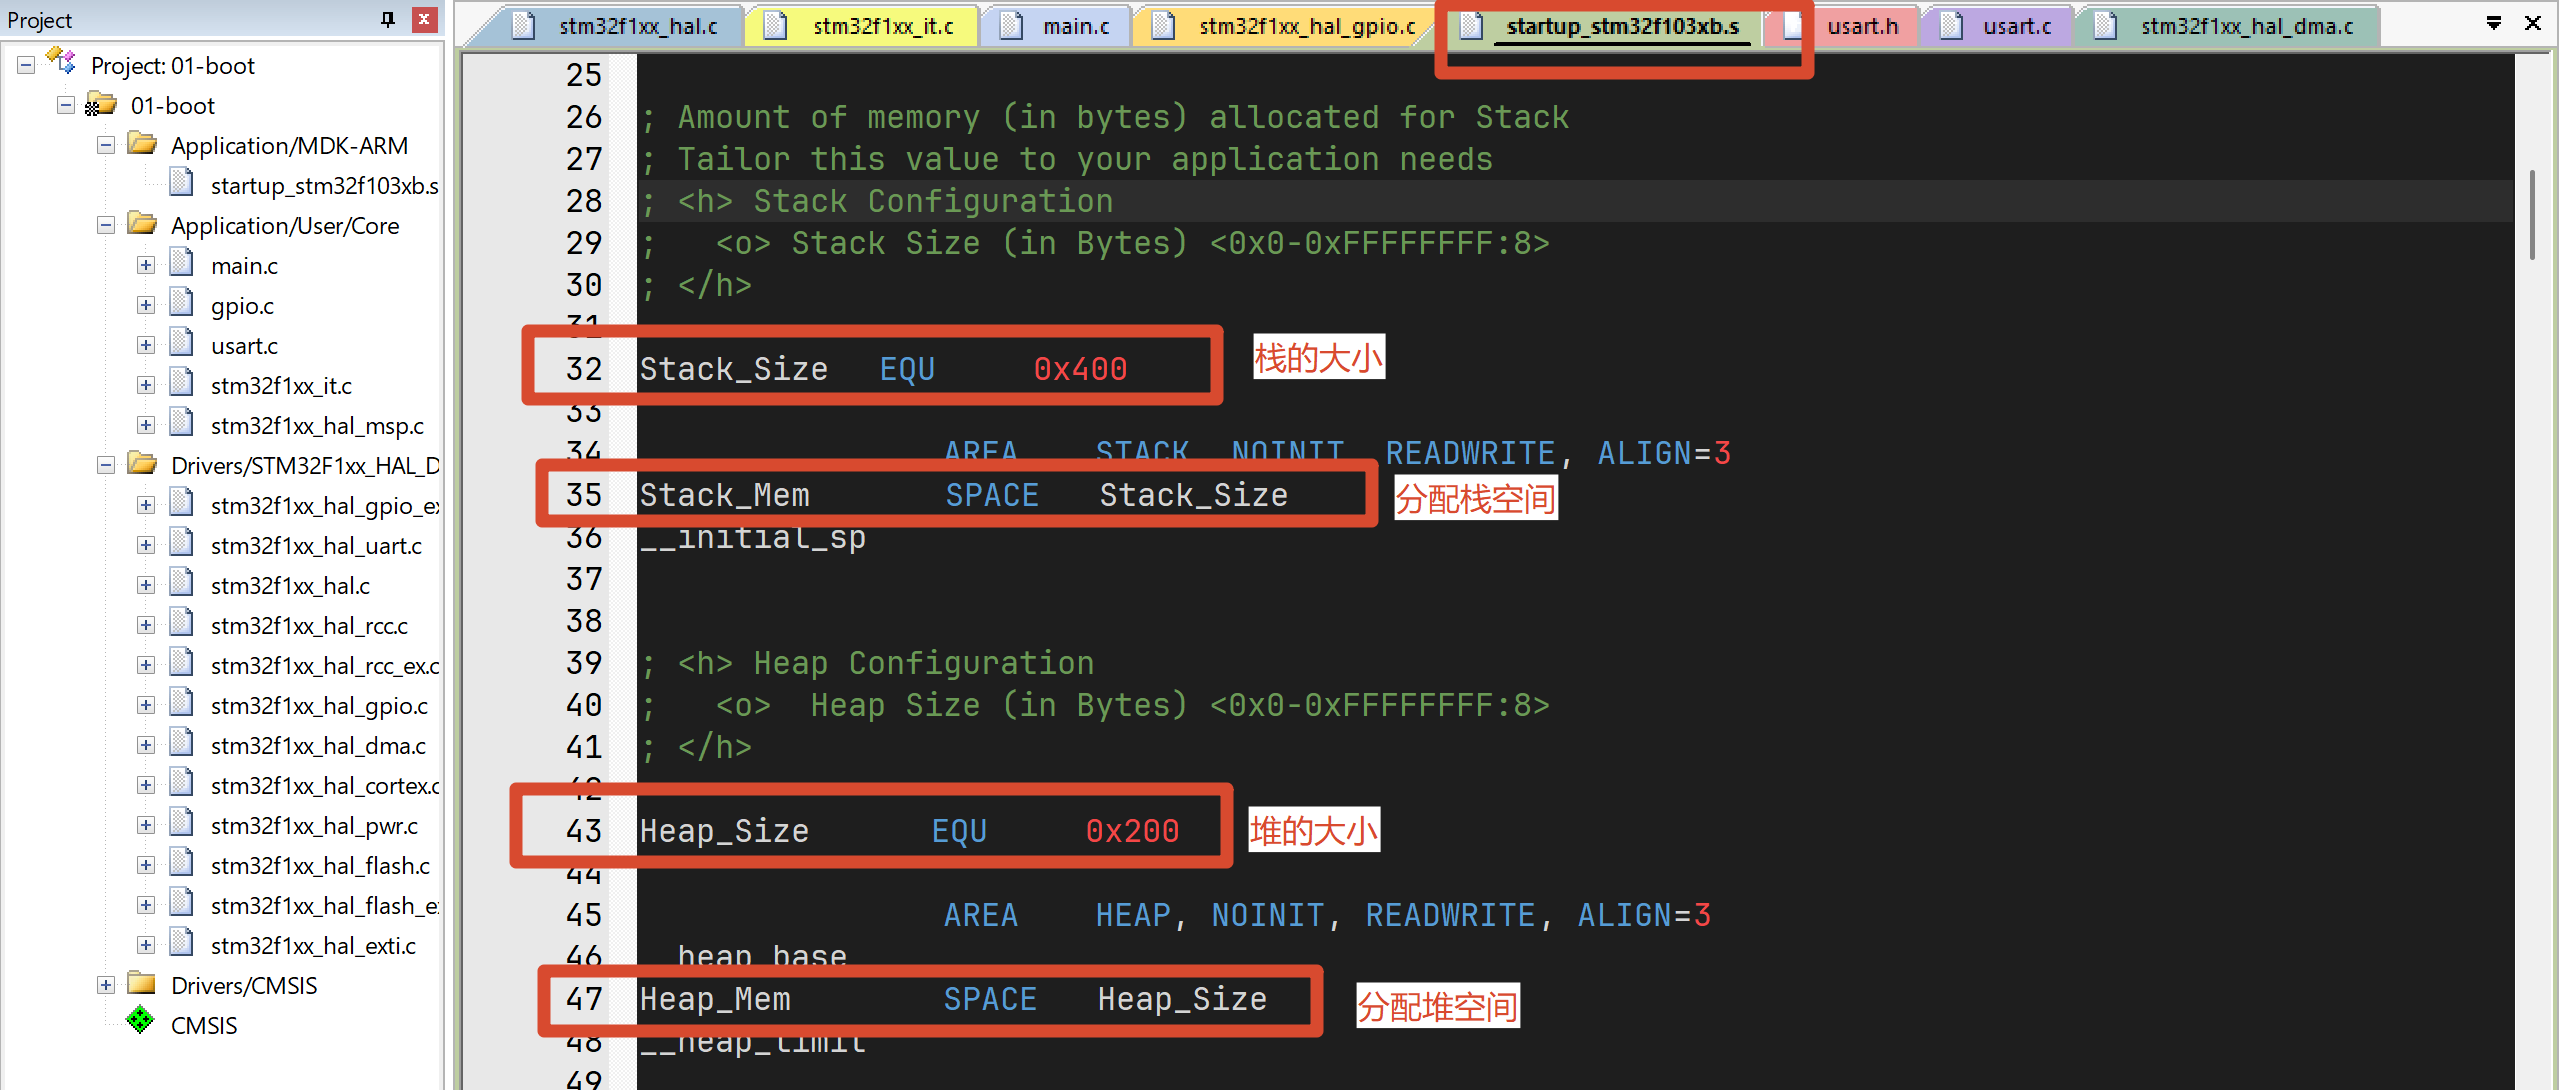
Task: Click the editor vertical scrollbar thumb
Action: coord(2533,214)
